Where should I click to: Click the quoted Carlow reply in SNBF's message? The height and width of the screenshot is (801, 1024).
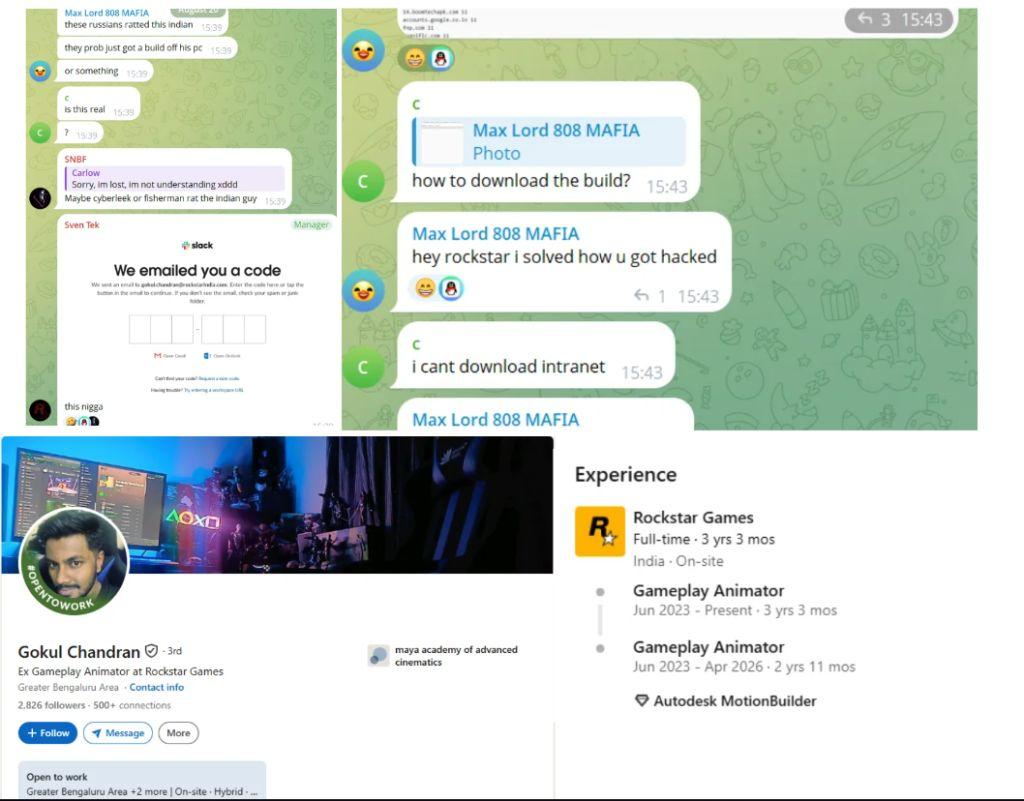click(174, 179)
